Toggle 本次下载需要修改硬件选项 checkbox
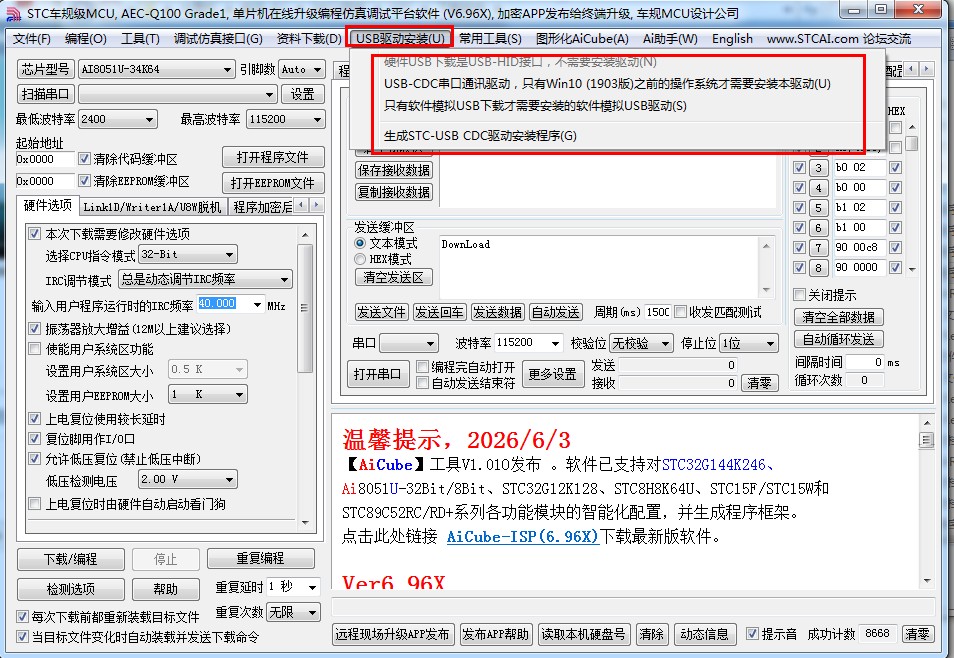 click(x=35, y=233)
